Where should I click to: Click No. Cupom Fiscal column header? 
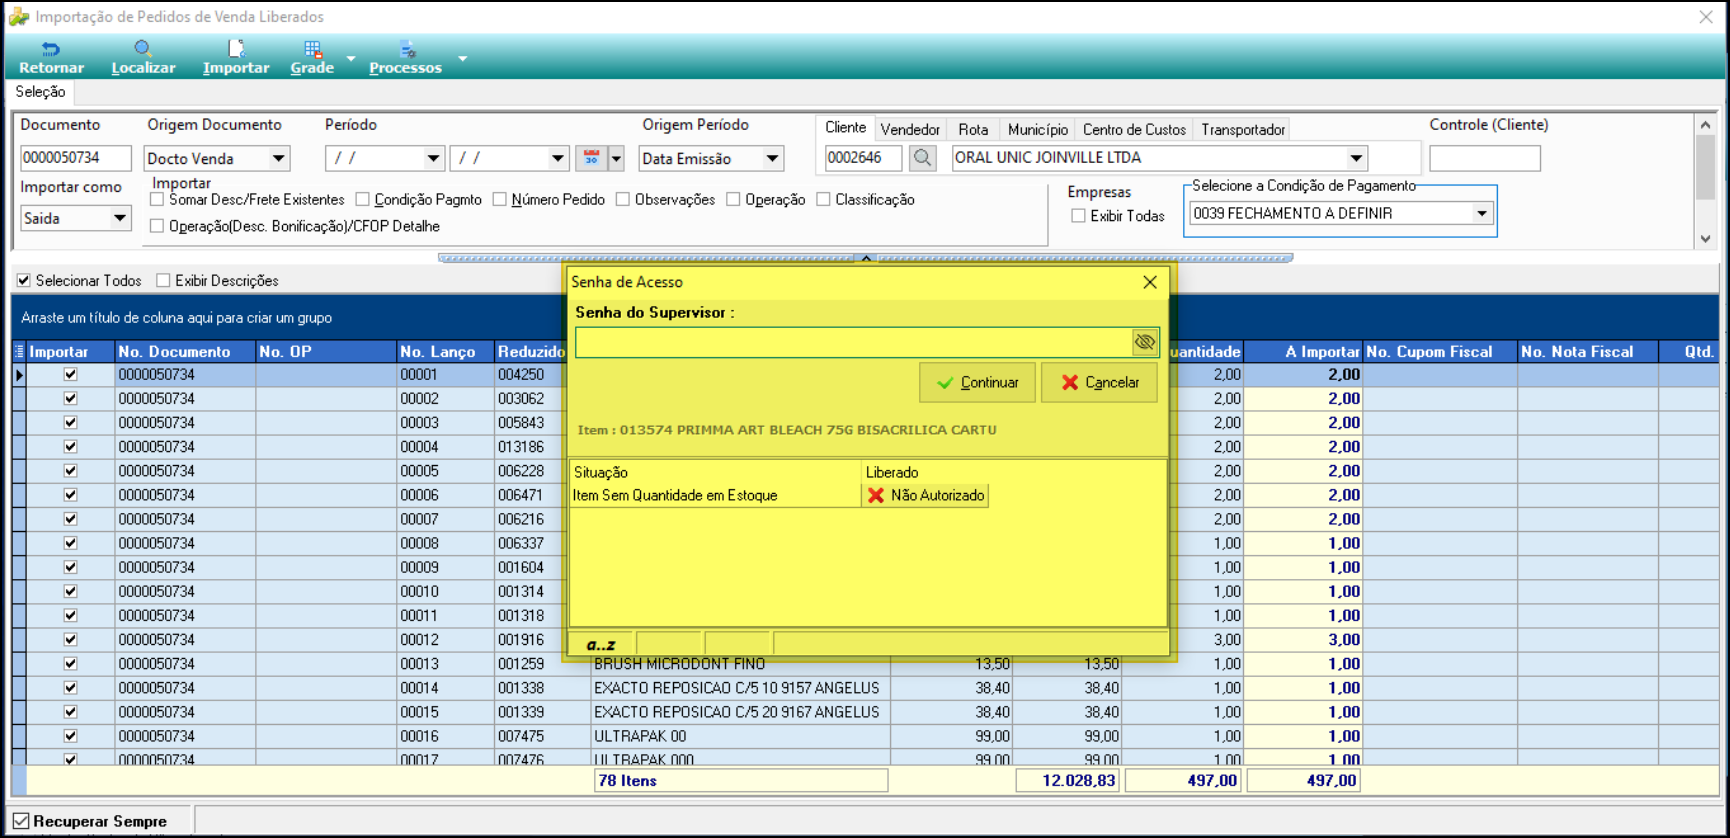(1439, 351)
